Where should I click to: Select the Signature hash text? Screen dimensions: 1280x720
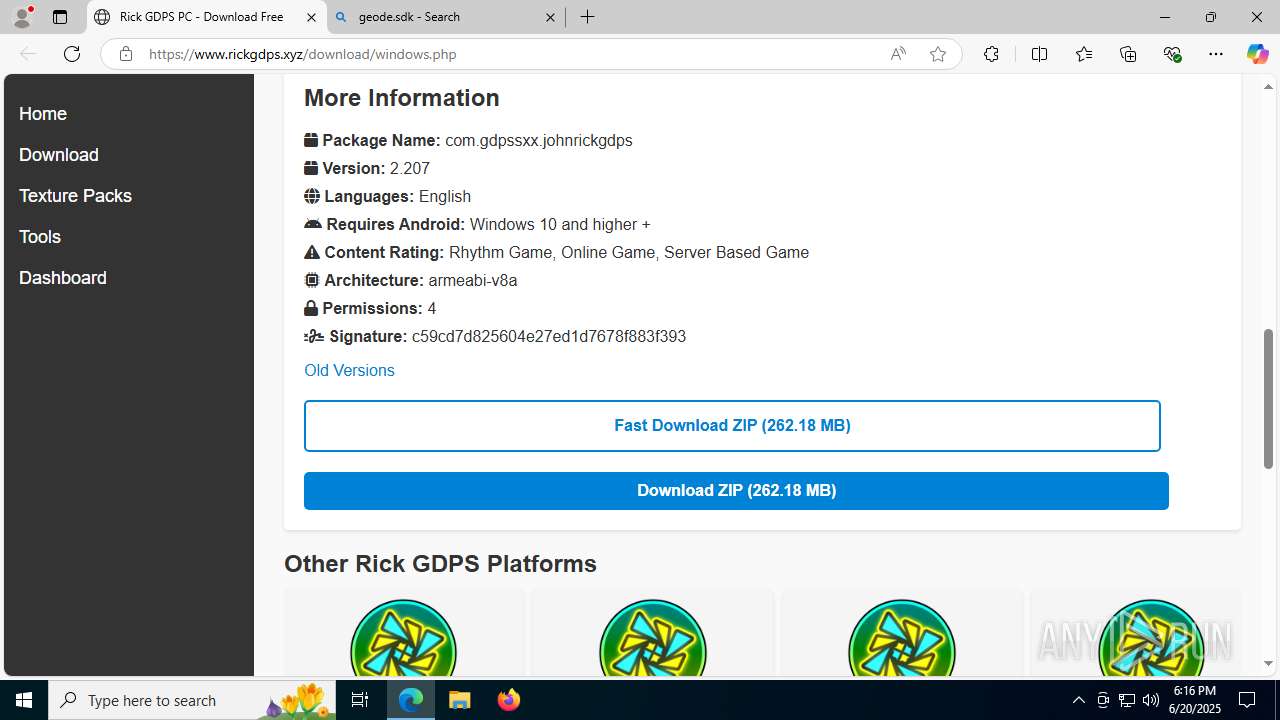(549, 337)
